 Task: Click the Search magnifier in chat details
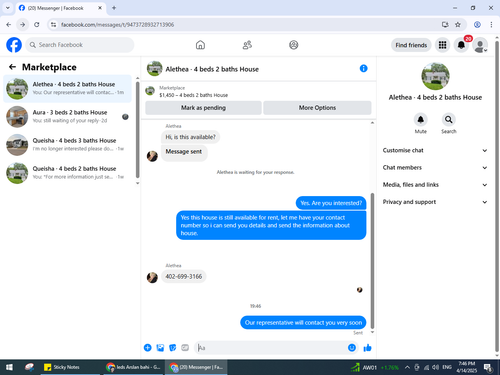point(449,119)
